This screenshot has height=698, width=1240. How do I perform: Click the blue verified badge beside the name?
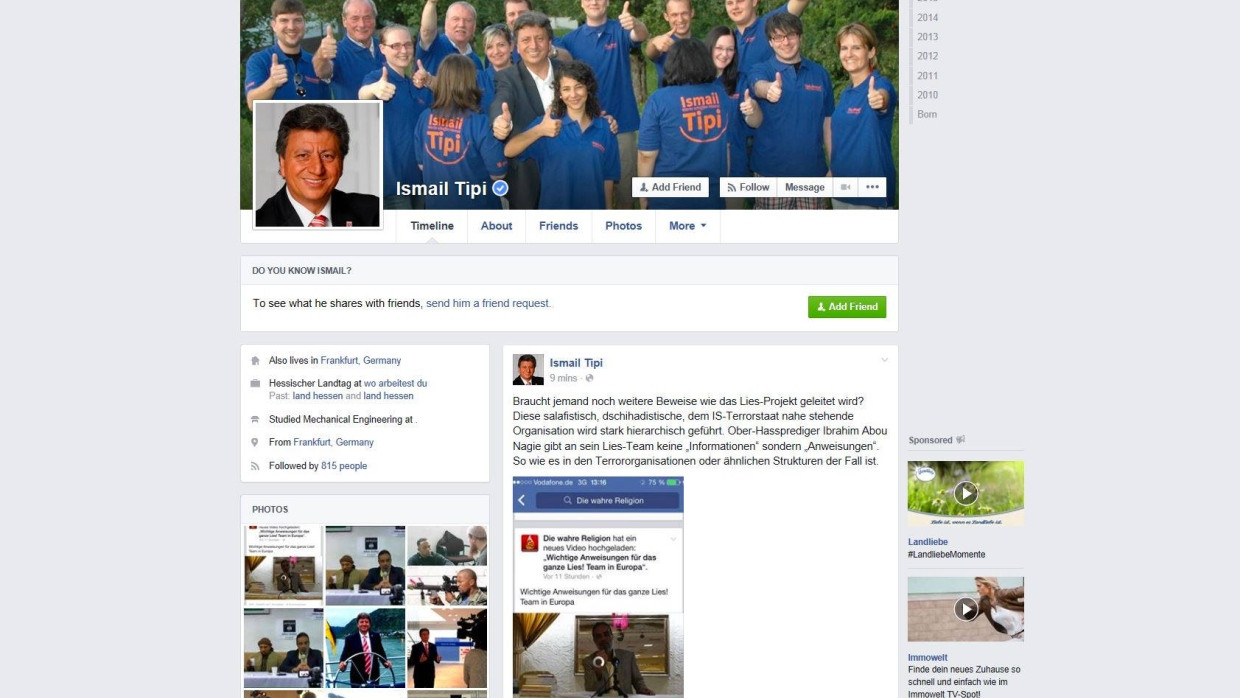pyautogui.click(x=500, y=188)
